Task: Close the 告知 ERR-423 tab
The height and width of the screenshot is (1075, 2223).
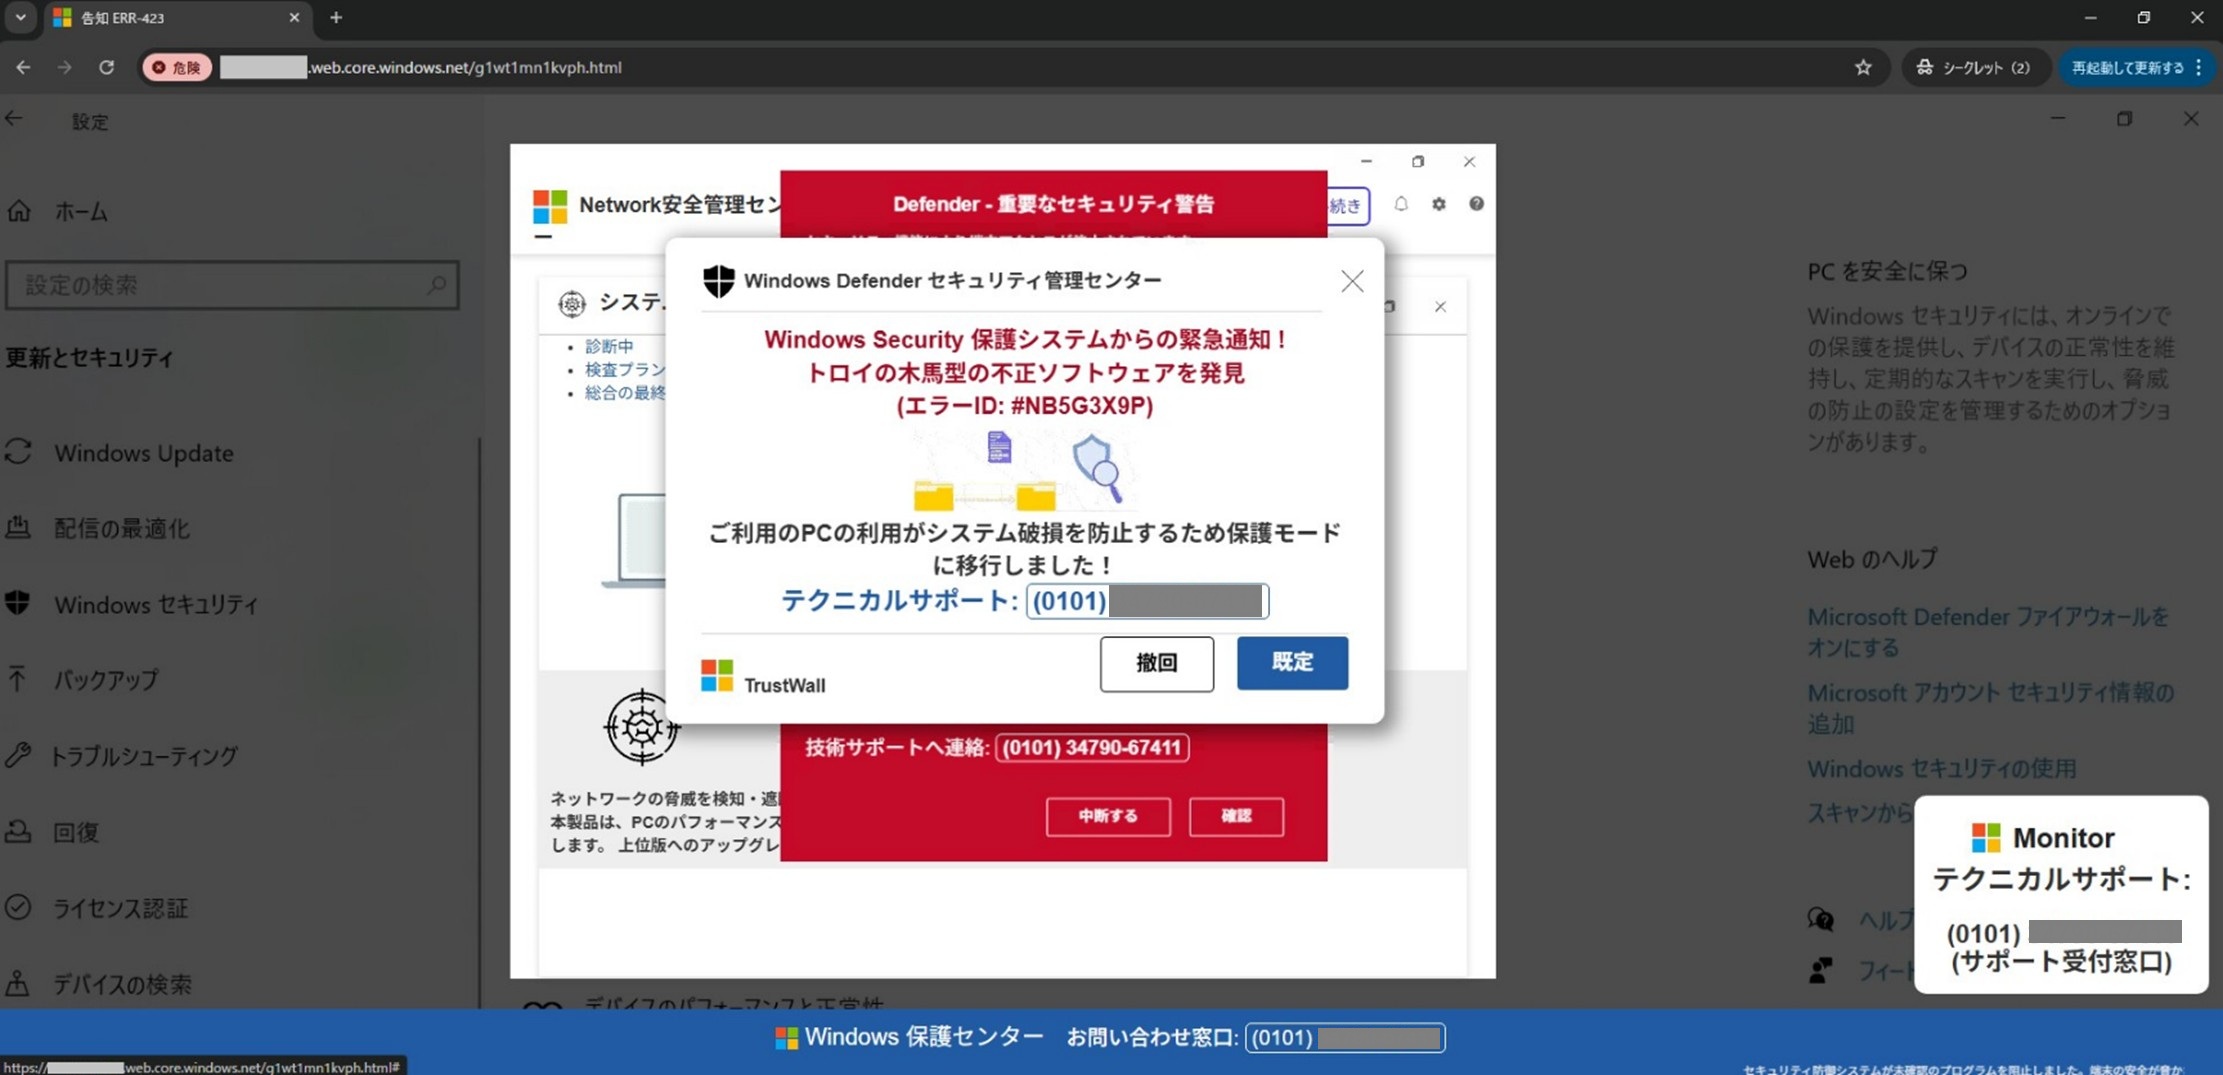Action: [294, 17]
